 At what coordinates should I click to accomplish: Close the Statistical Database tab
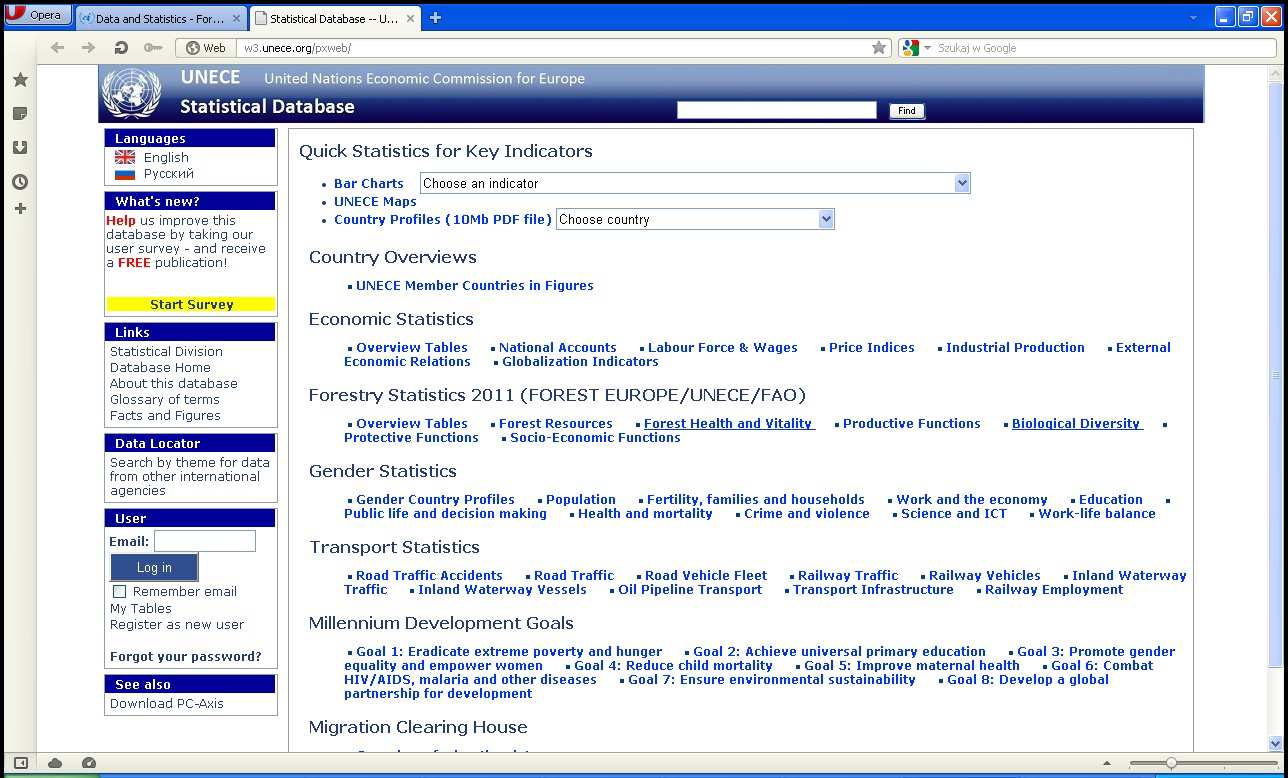point(411,18)
